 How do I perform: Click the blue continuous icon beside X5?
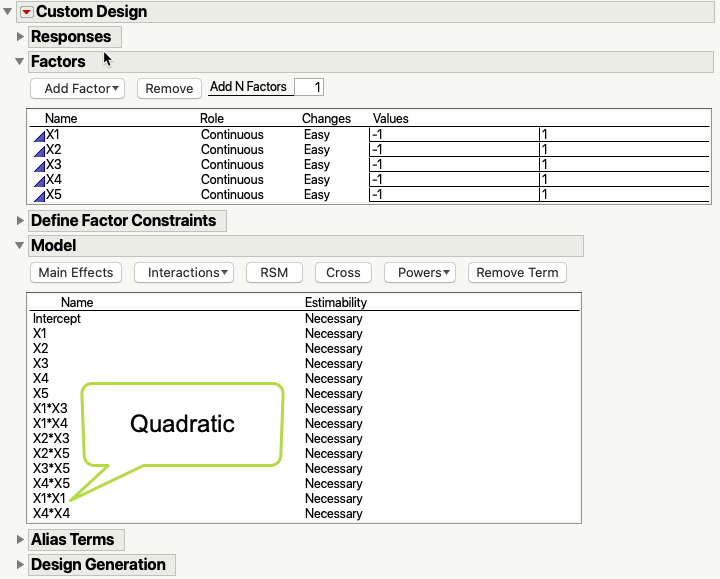[x=39, y=195]
